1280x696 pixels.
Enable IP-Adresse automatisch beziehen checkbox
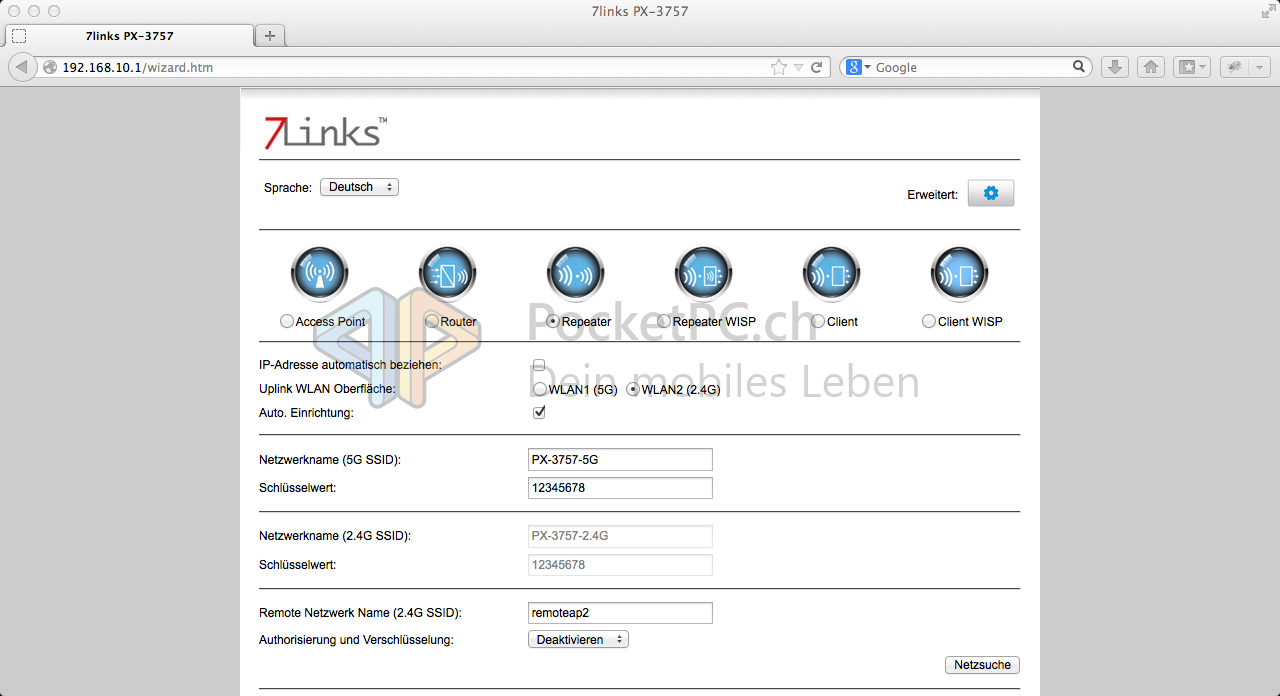(x=539, y=365)
